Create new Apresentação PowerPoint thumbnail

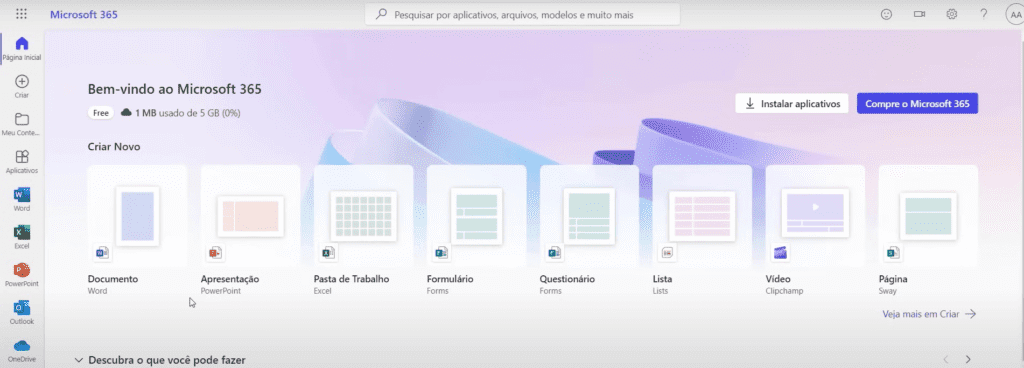click(250, 216)
